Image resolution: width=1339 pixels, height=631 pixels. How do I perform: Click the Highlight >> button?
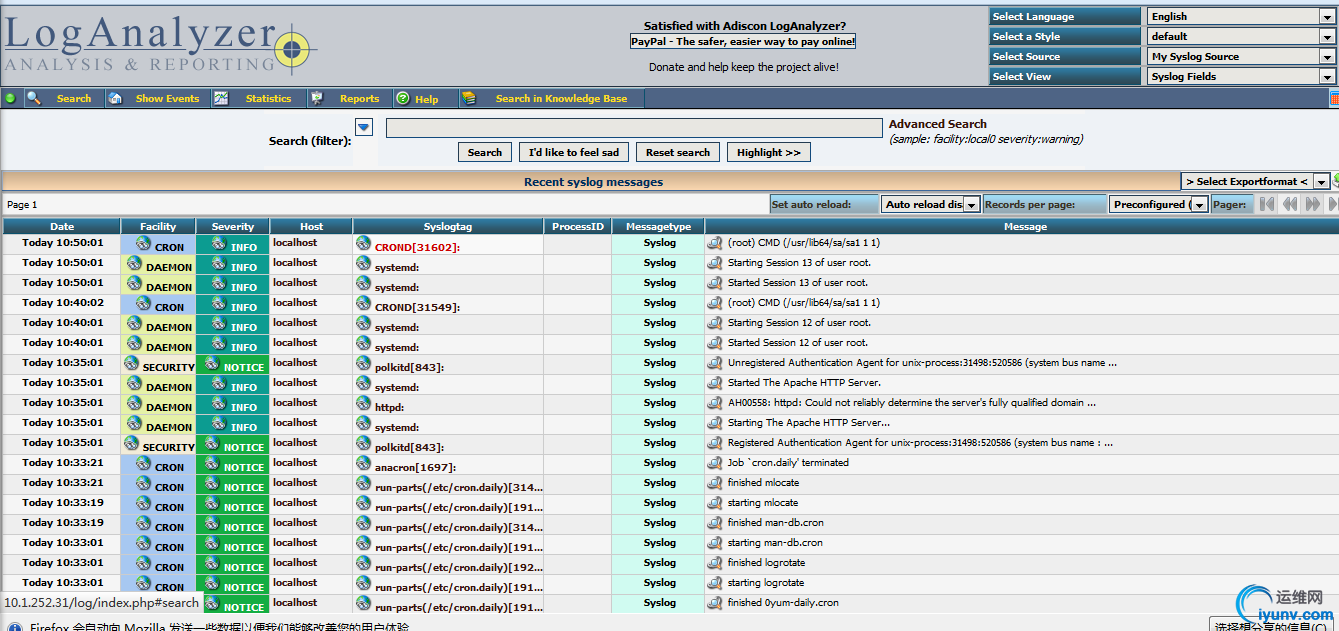pos(769,152)
